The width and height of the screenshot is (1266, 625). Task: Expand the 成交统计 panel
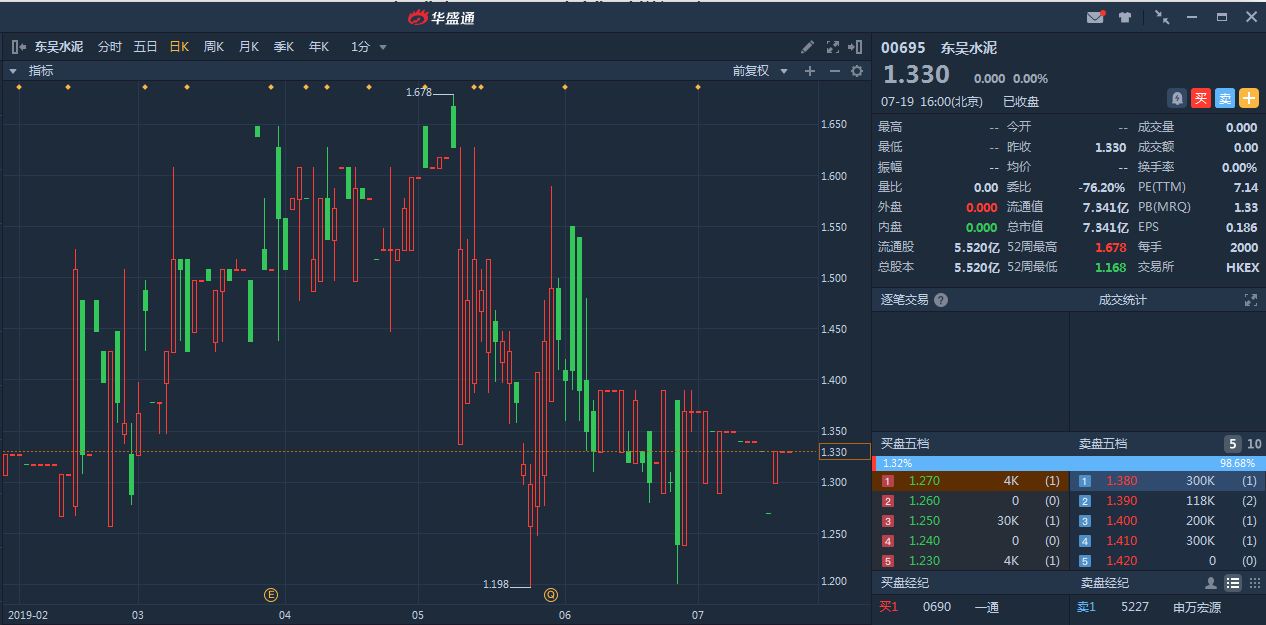[x=1250, y=300]
